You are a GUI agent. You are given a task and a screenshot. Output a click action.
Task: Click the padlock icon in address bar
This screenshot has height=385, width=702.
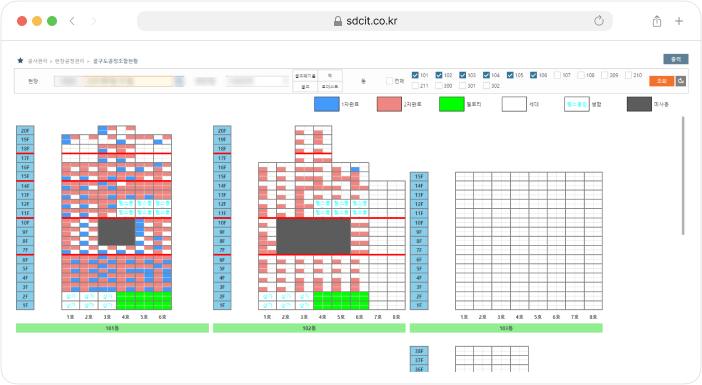pos(338,21)
